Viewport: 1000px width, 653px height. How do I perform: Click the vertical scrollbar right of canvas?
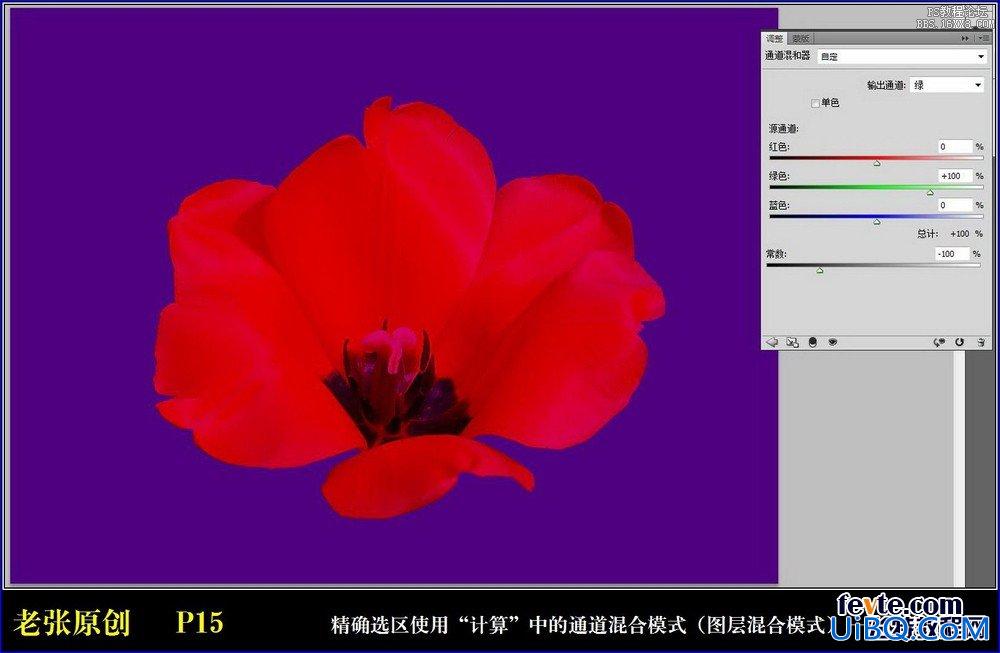click(x=959, y=469)
